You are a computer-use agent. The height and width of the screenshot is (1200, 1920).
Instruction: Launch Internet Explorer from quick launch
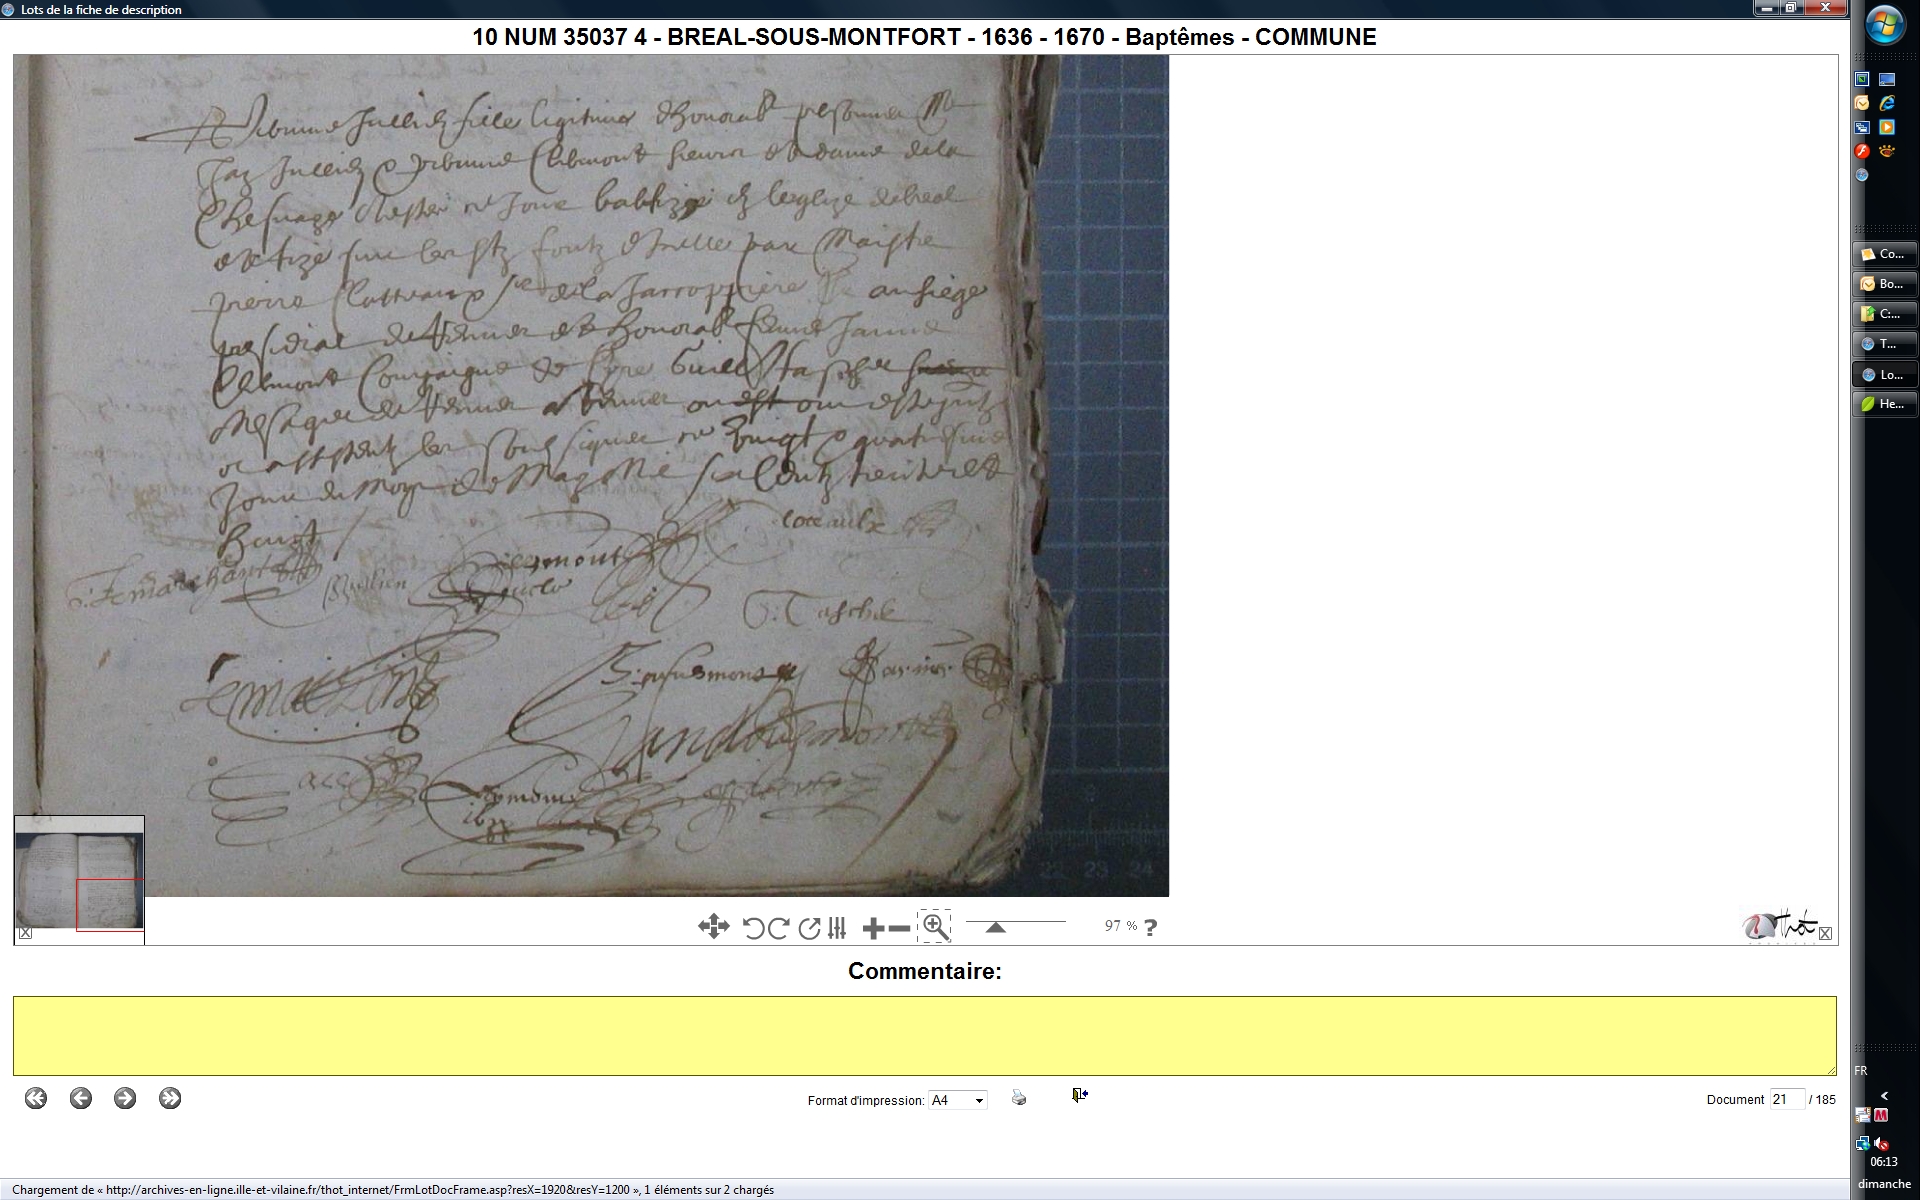click(x=1887, y=103)
